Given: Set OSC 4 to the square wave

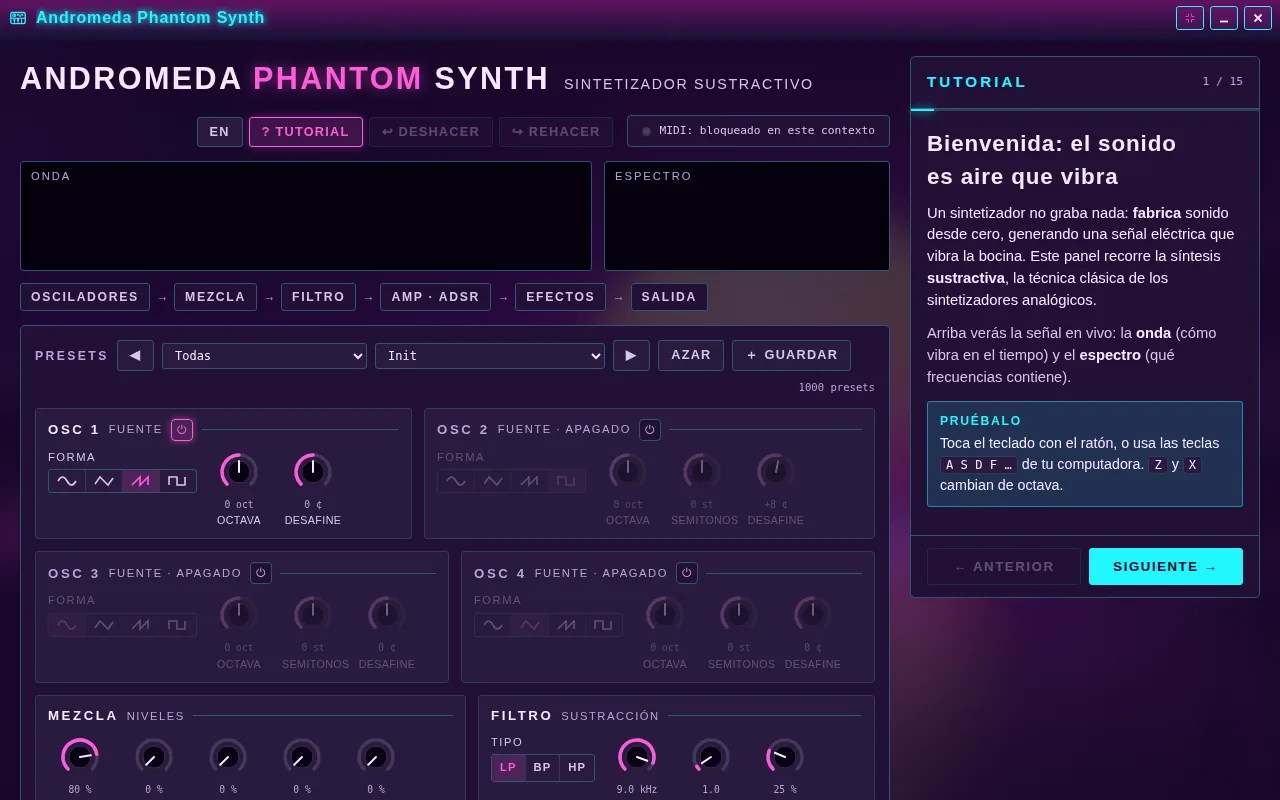Looking at the screenshot, I should click(x=604, y=625).
